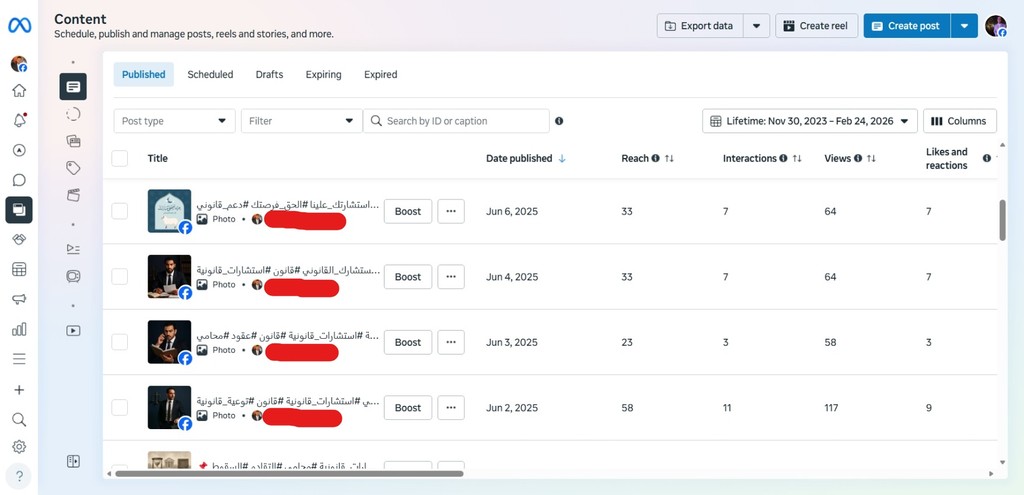The height and width of the screenshot is (495, 1024).
Task: Check the Jun 2, 2025 post checkbox
Action: pyautogui.click(x=120, y=407)
